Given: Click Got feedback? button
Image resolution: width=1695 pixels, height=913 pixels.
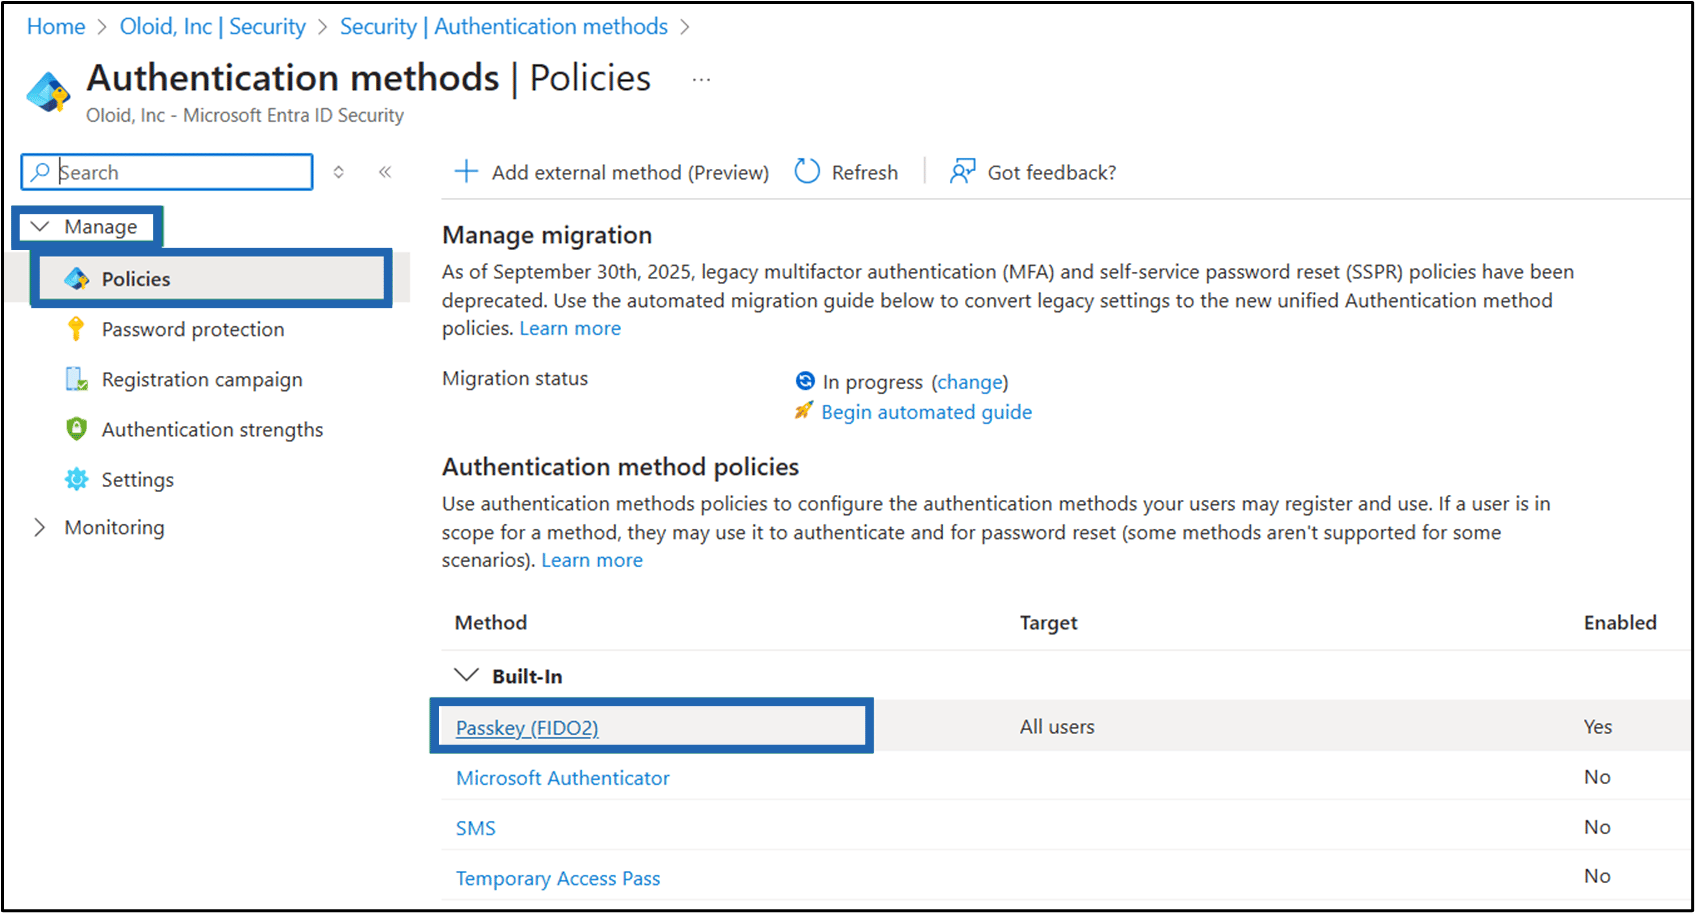Looking at the screenshot, I should tap(1033, 172).
